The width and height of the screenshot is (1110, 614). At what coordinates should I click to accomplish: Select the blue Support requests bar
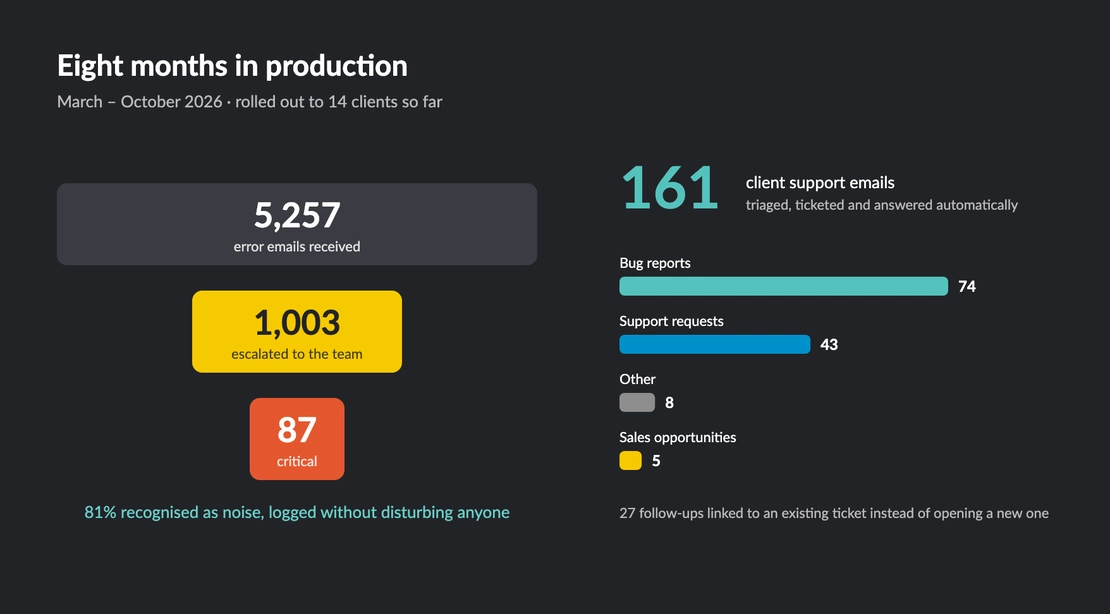pos(715,344)
